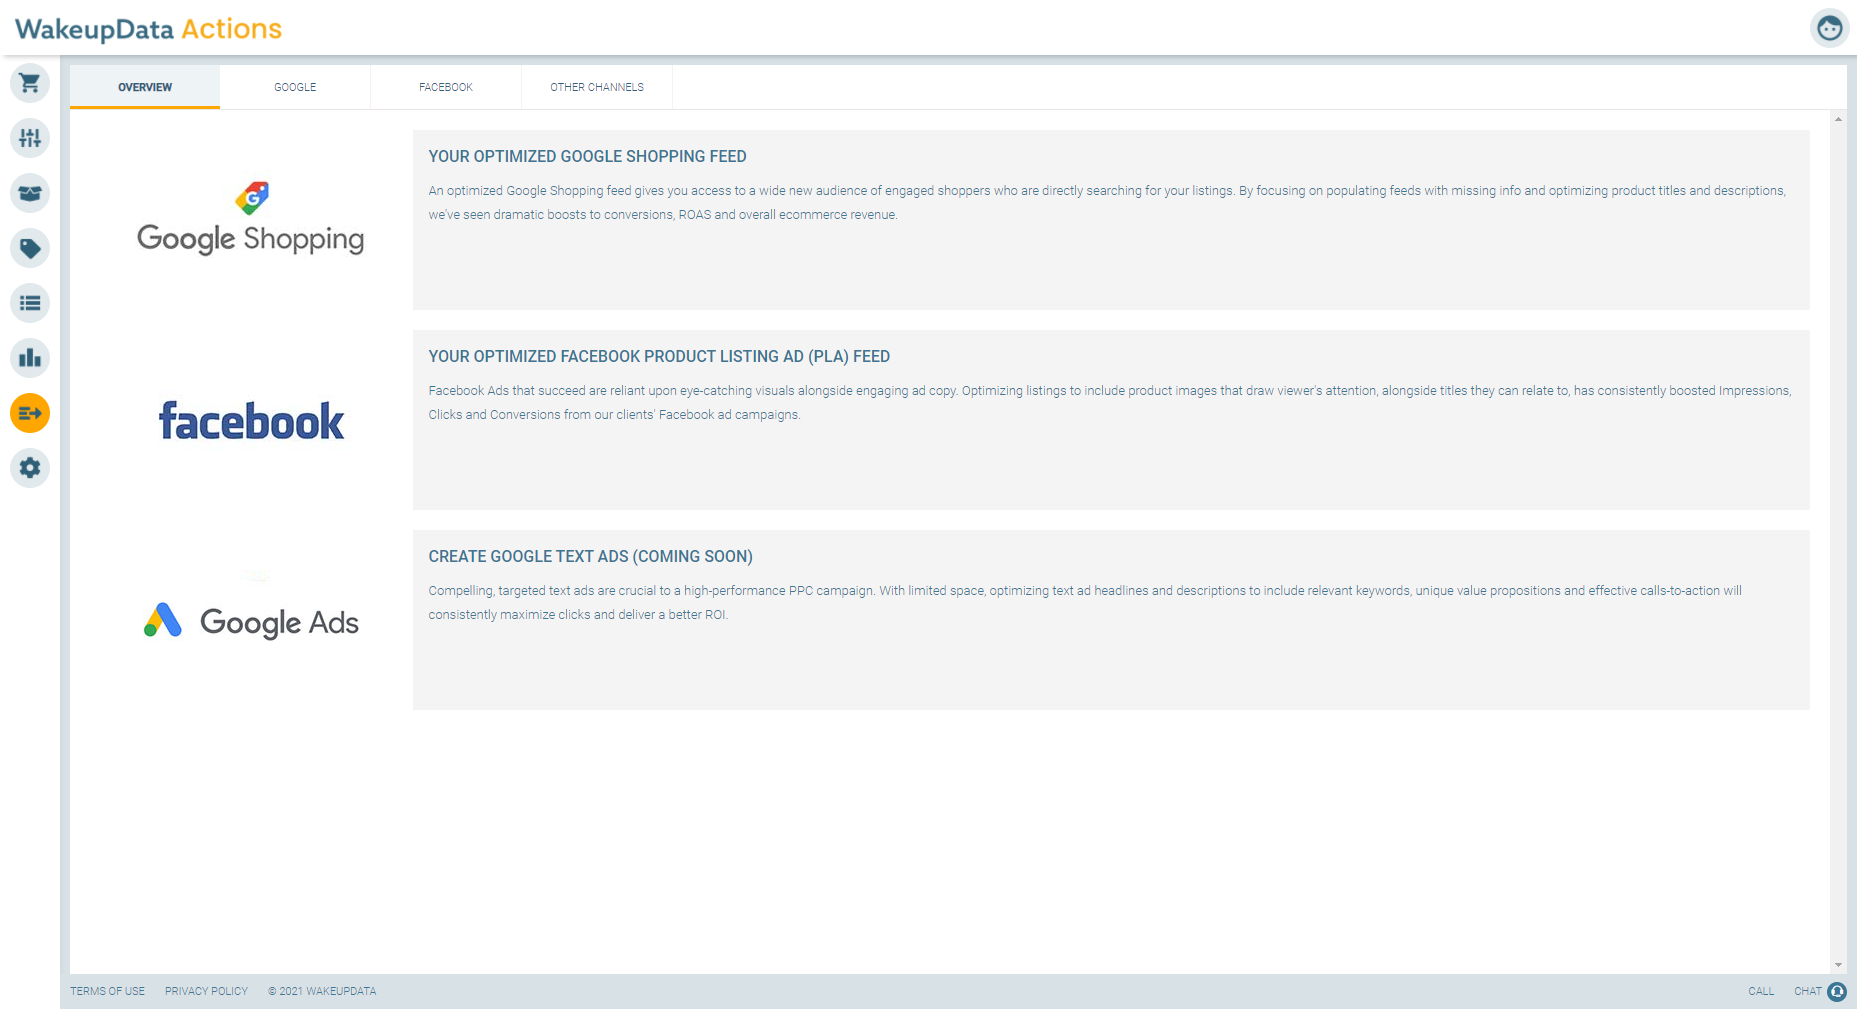Image resolution: width=1857 pixels, height=1009 pixels.
Task: Click the chat headset icon in footer
Action: click(1837, 991)
